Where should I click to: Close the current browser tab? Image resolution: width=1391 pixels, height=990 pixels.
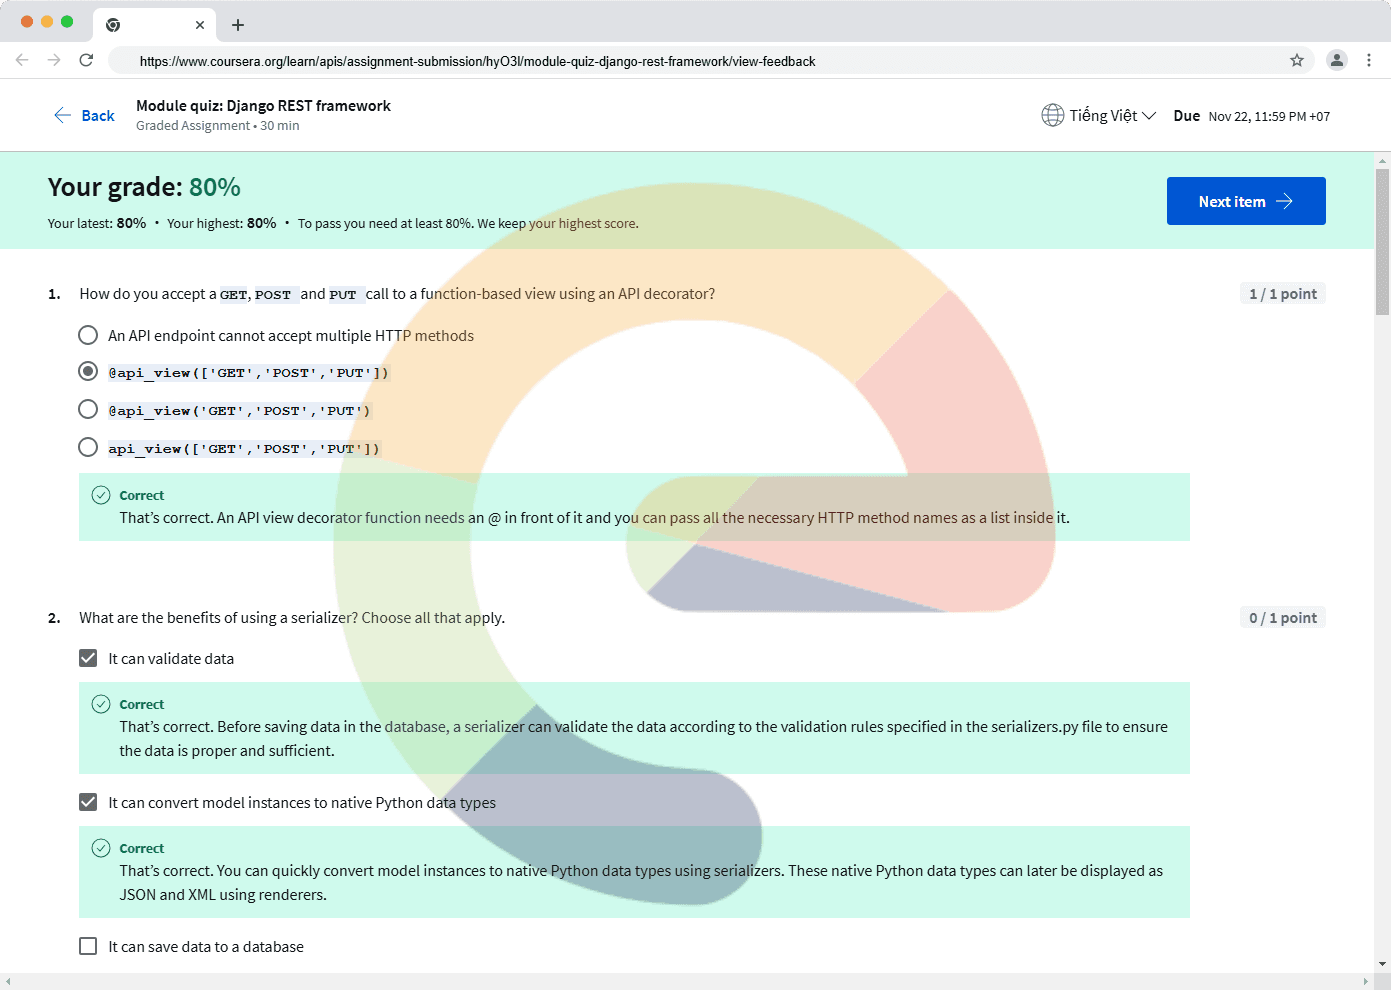(200, 25)
